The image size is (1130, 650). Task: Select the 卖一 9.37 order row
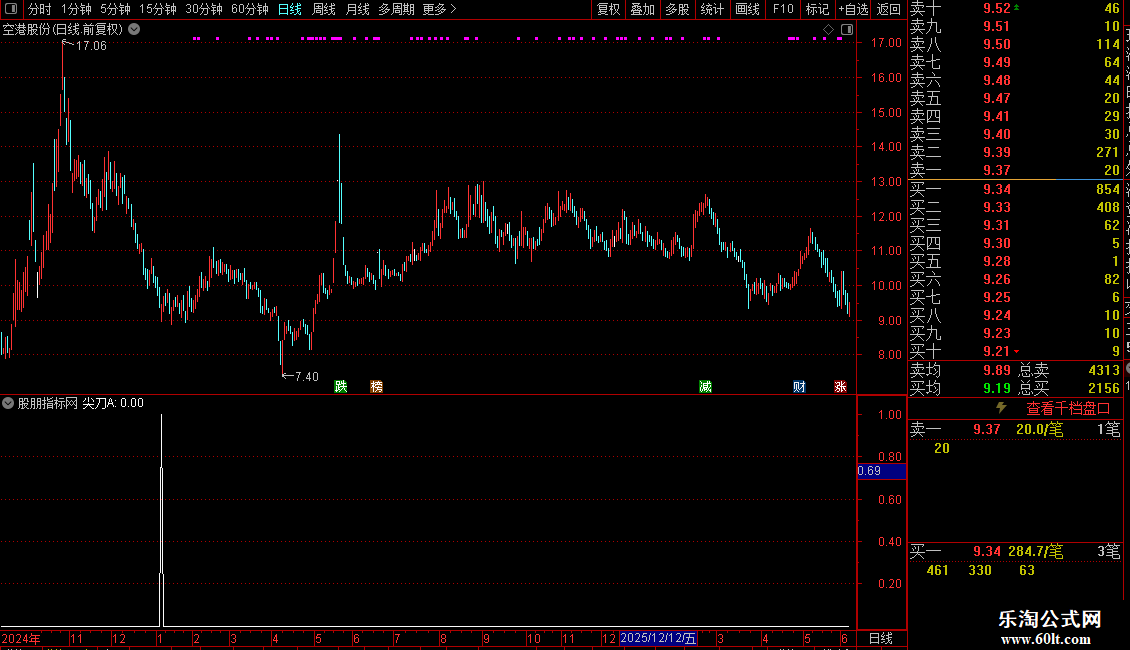1015,170
